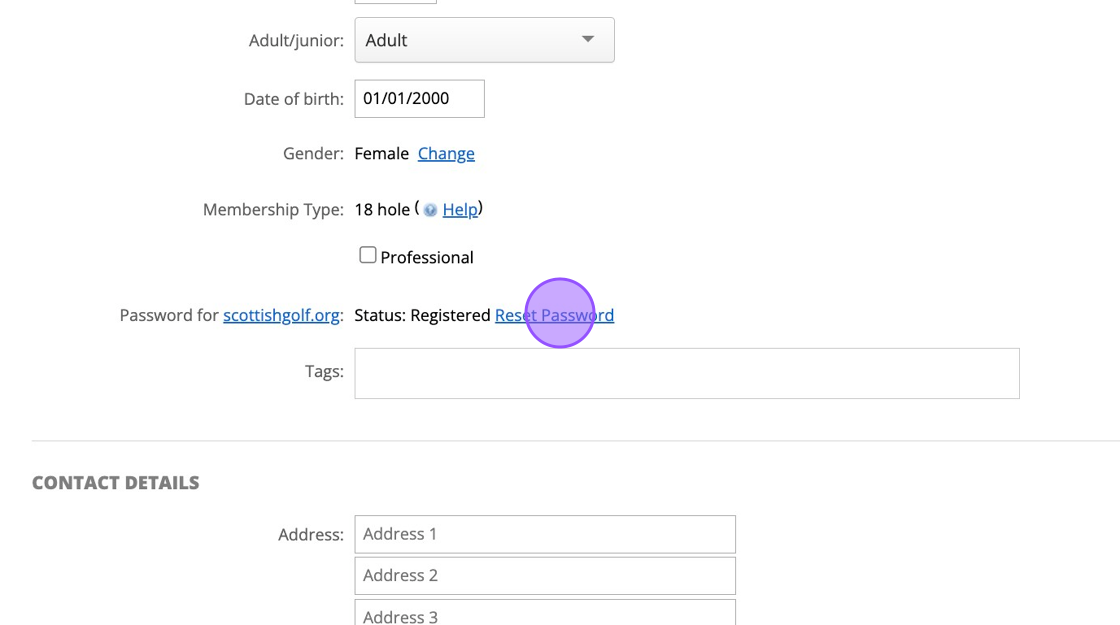Click the '18 hole' membership text
This screenshot has height=625, width=1120.
click(x=382, y=209)
